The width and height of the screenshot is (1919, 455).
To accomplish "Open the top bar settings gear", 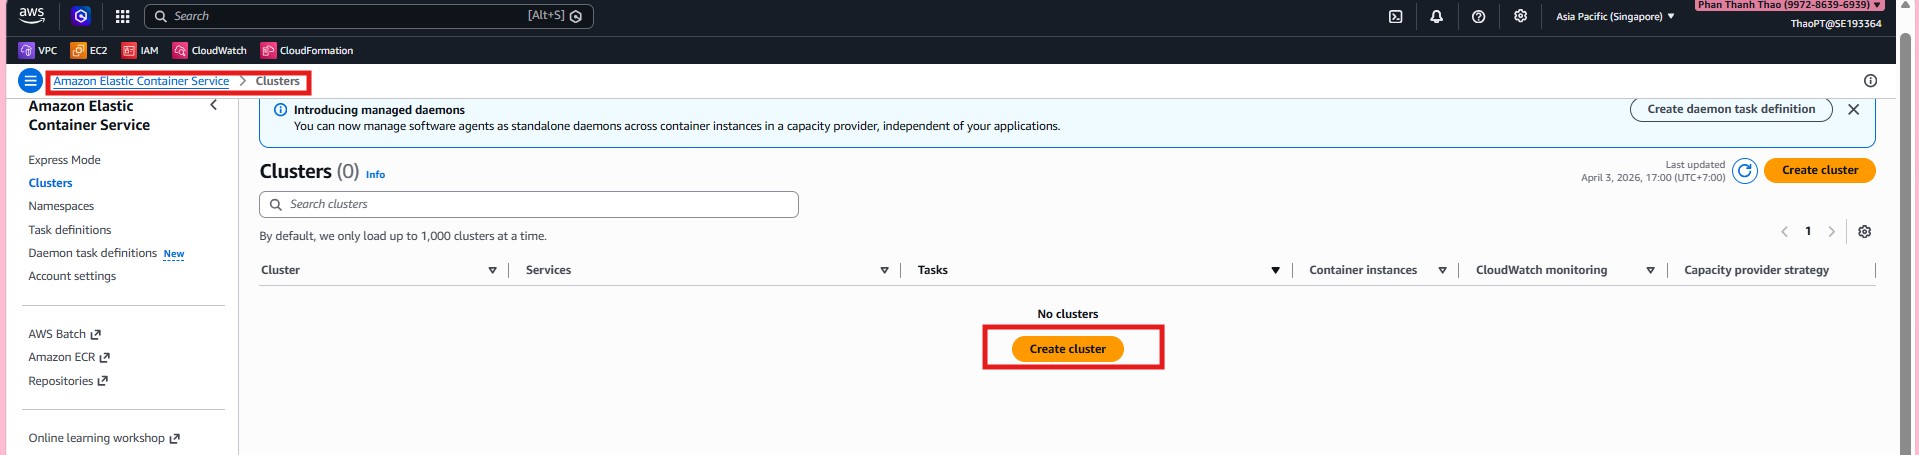I will [1520, 16].
